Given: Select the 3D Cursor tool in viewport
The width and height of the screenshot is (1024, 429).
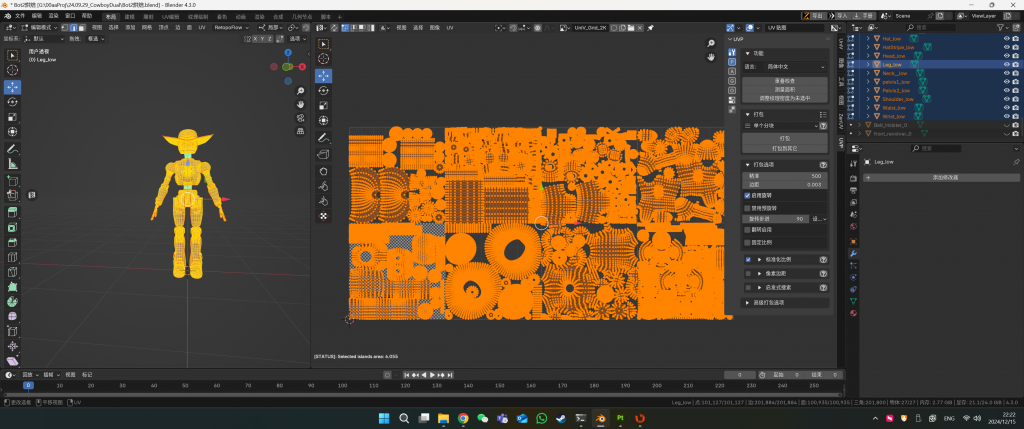Looking at the screenshot, I should (x=13, y=70).
